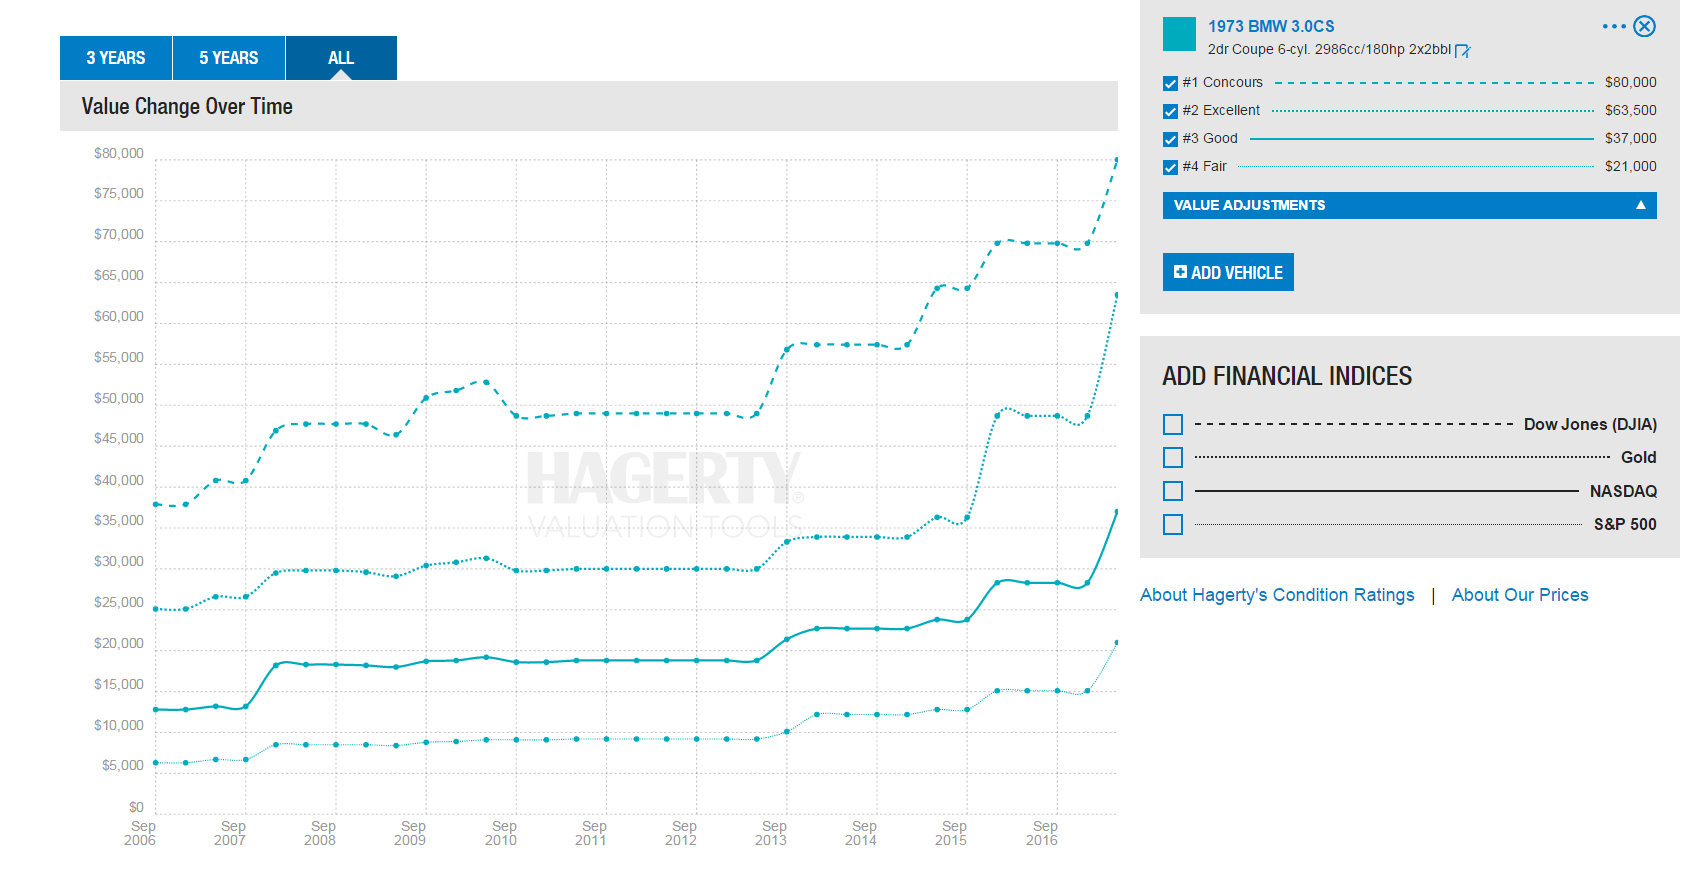This screenshot has height=874, width=1706.
Task: Click the 2dr Coupe 6-cyl description text
Action: point(1329,49)
